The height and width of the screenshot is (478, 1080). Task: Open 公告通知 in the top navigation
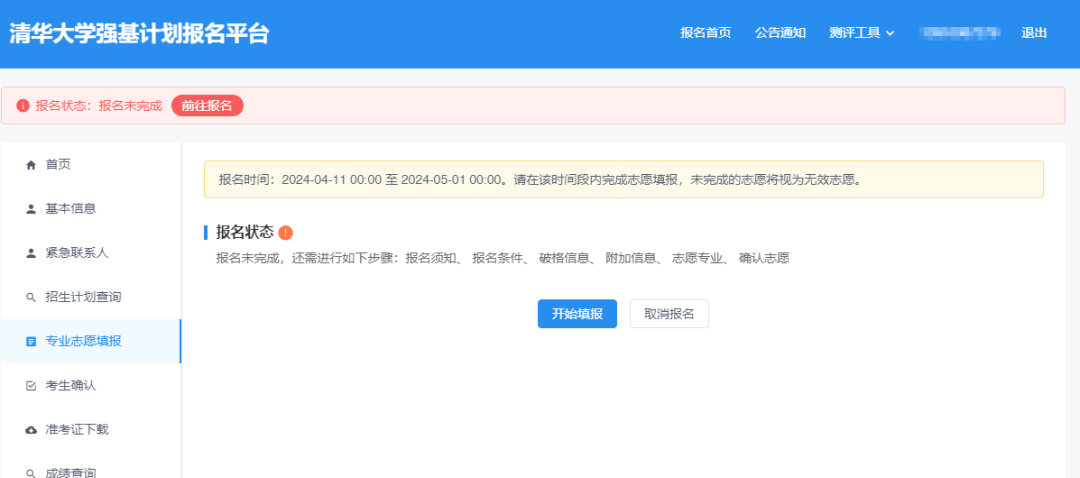[x=780, y=32]
